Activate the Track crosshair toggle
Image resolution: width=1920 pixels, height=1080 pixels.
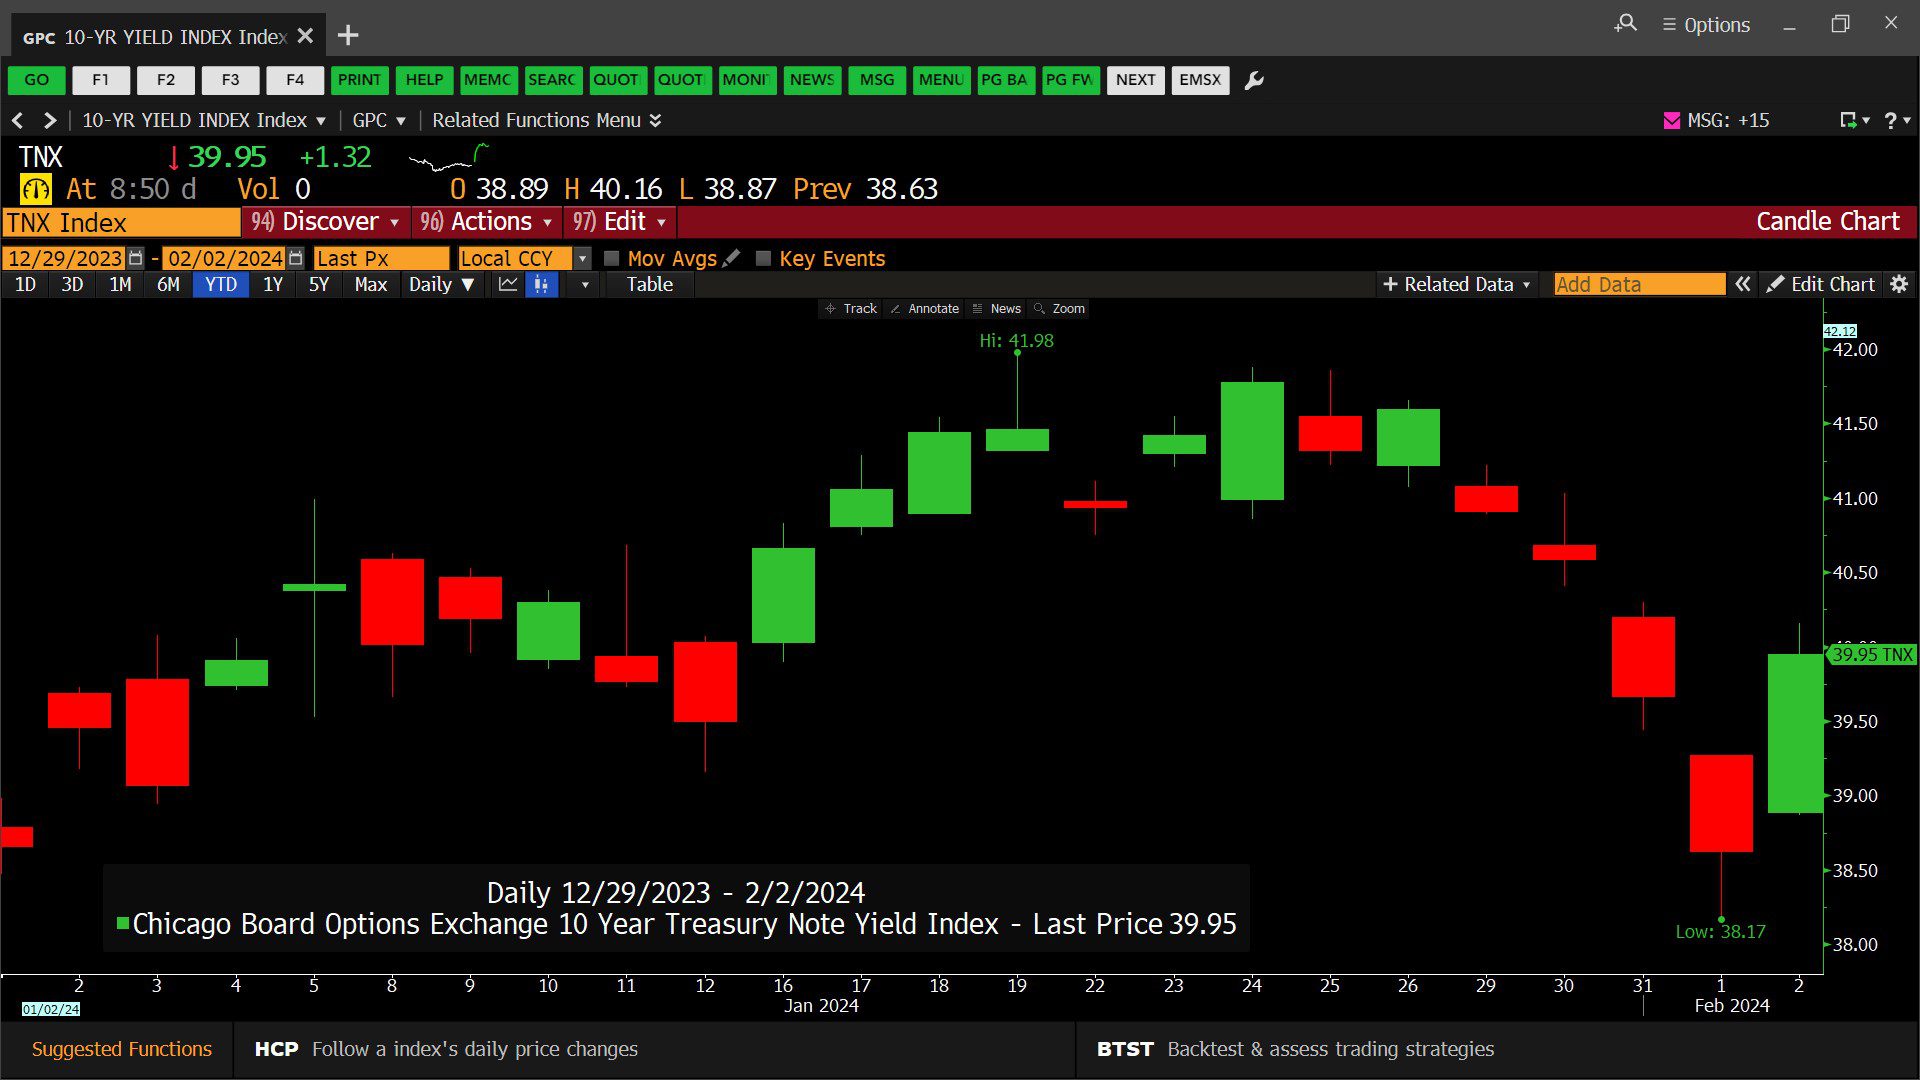[850, 309]
